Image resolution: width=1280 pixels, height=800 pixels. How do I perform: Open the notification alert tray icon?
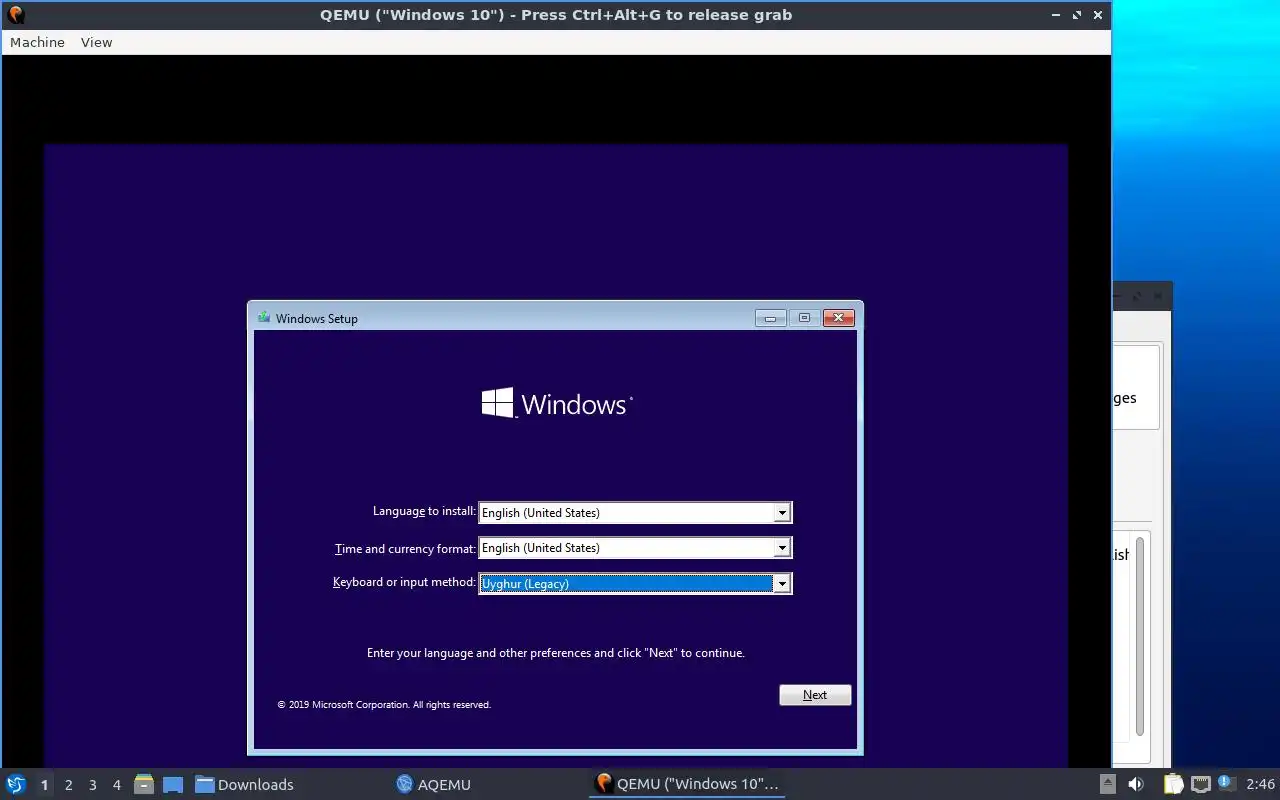pos(1226,783)
